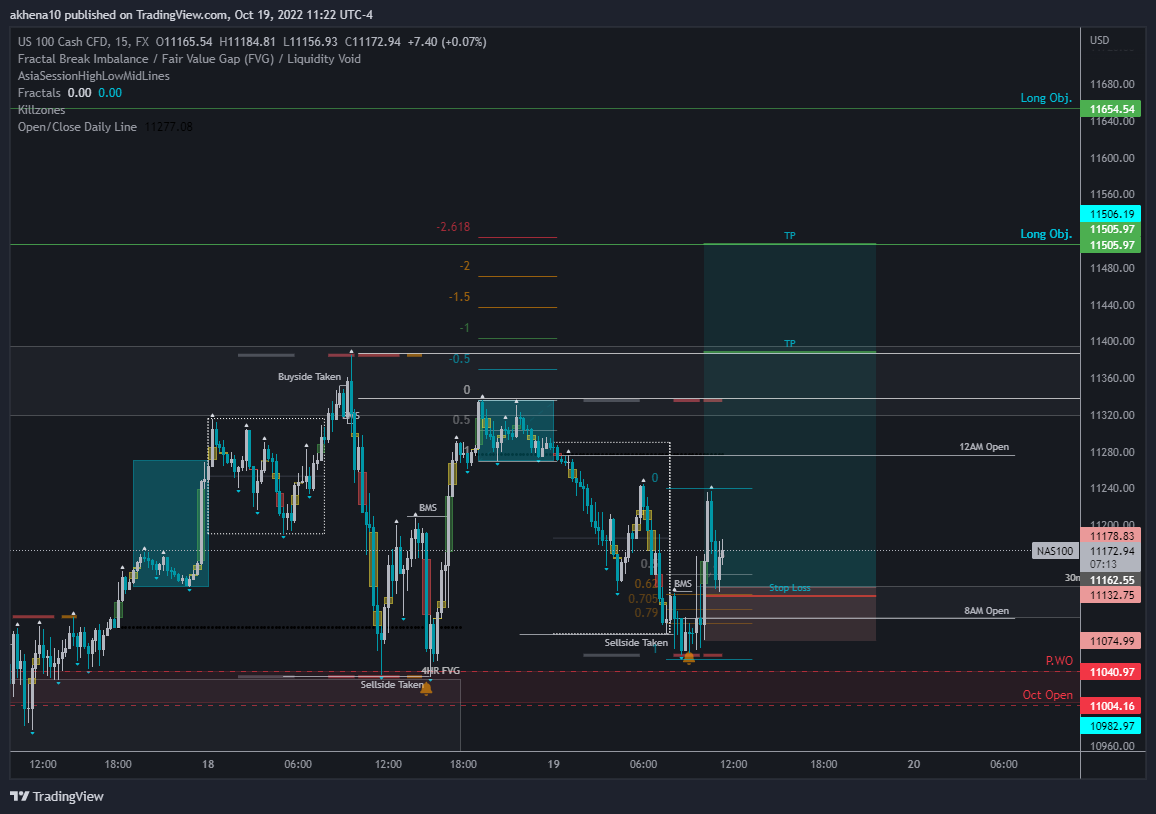Select the 8AM Open line label
Screen dimensions: 1156x814
(986, 610)
